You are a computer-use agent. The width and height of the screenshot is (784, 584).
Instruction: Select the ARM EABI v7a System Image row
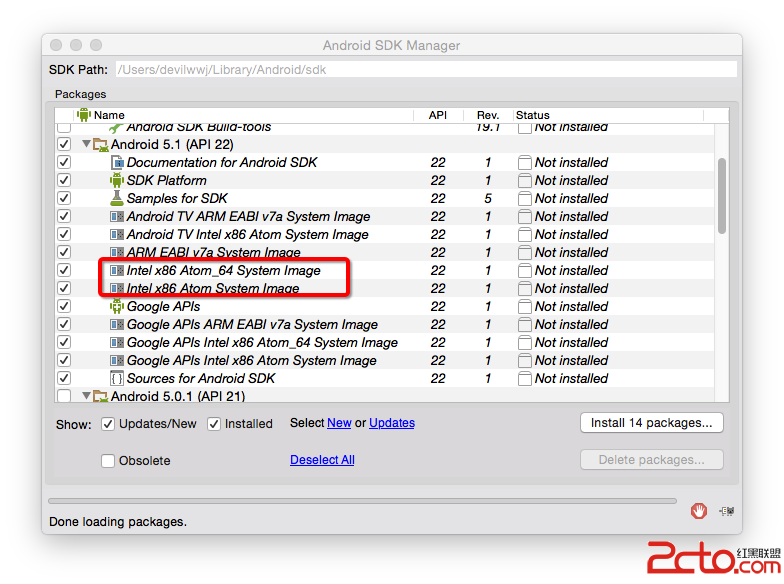click(384, 252)
